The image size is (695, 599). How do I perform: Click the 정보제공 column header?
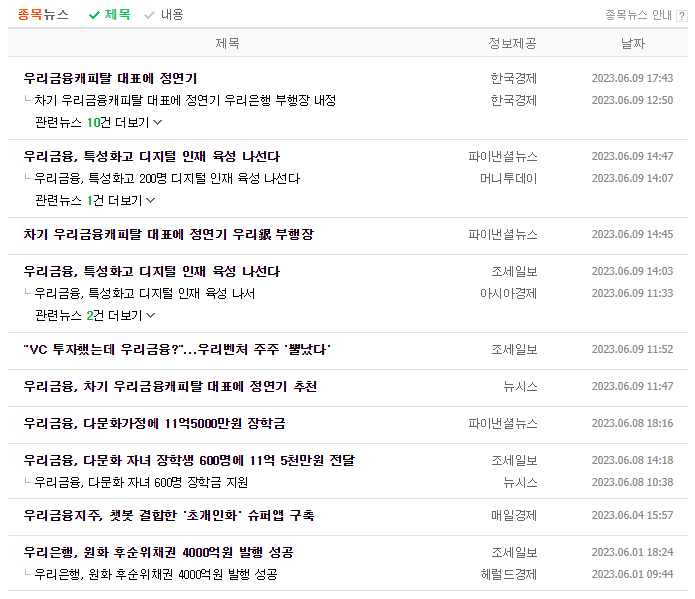click(x=512, y=43)
